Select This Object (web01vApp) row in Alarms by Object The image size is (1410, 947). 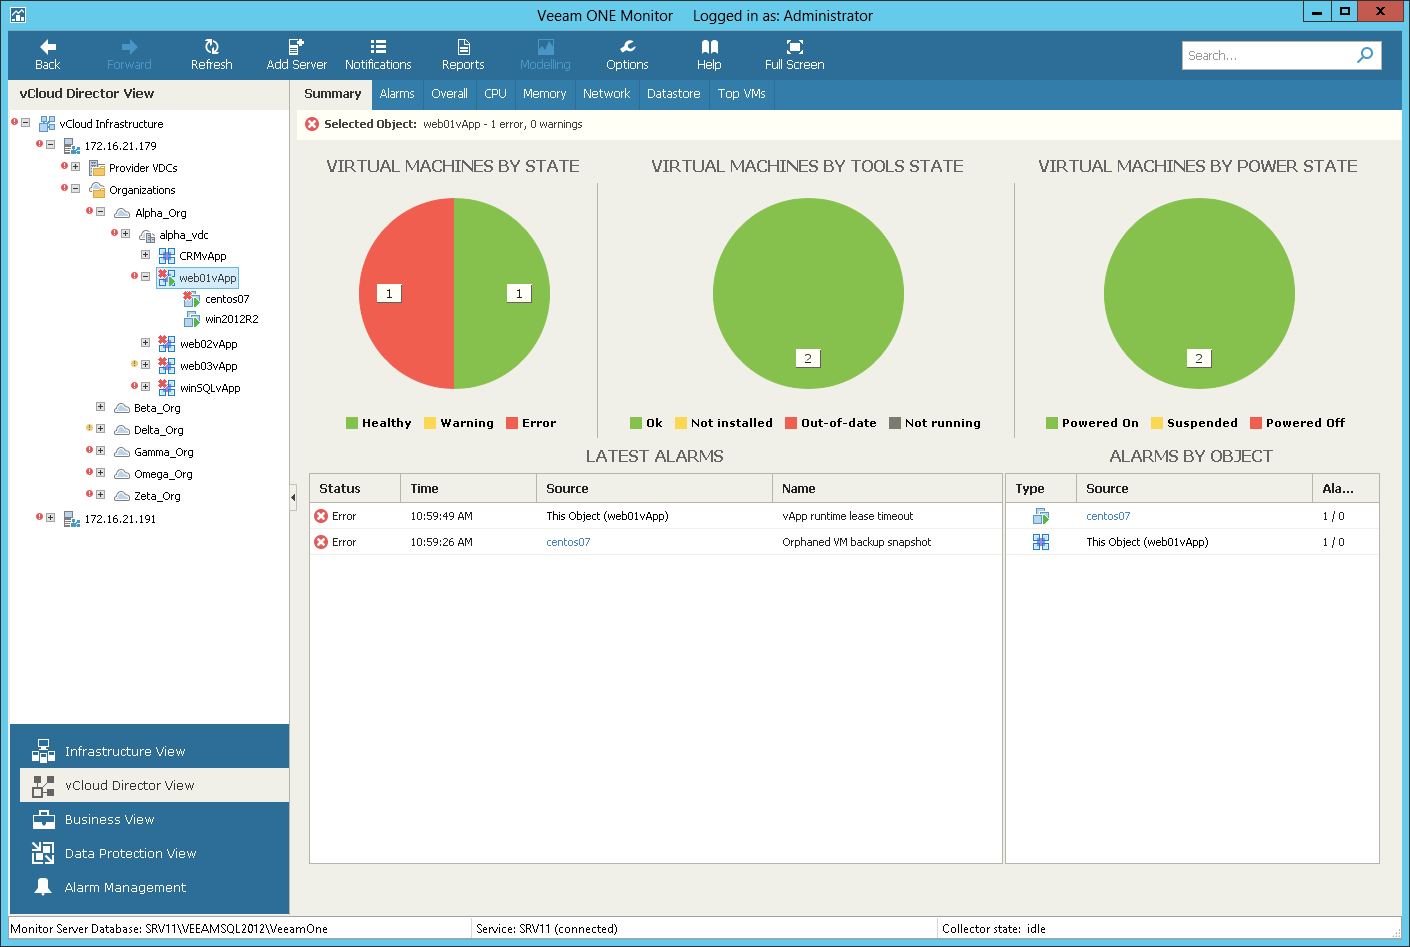tap(1192, 542)
